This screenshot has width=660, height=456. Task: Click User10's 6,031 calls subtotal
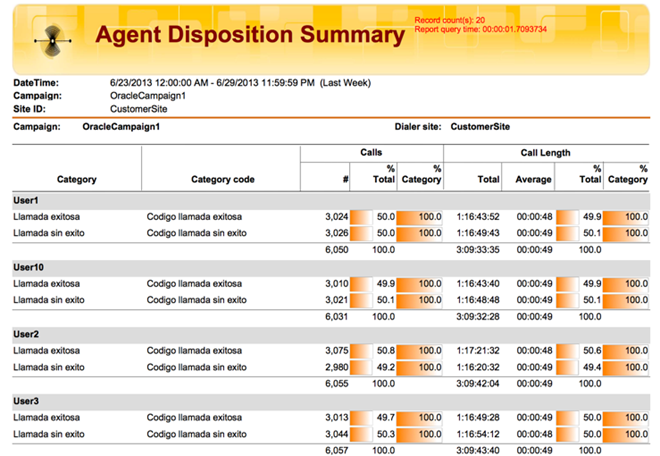tap(335, 316)
